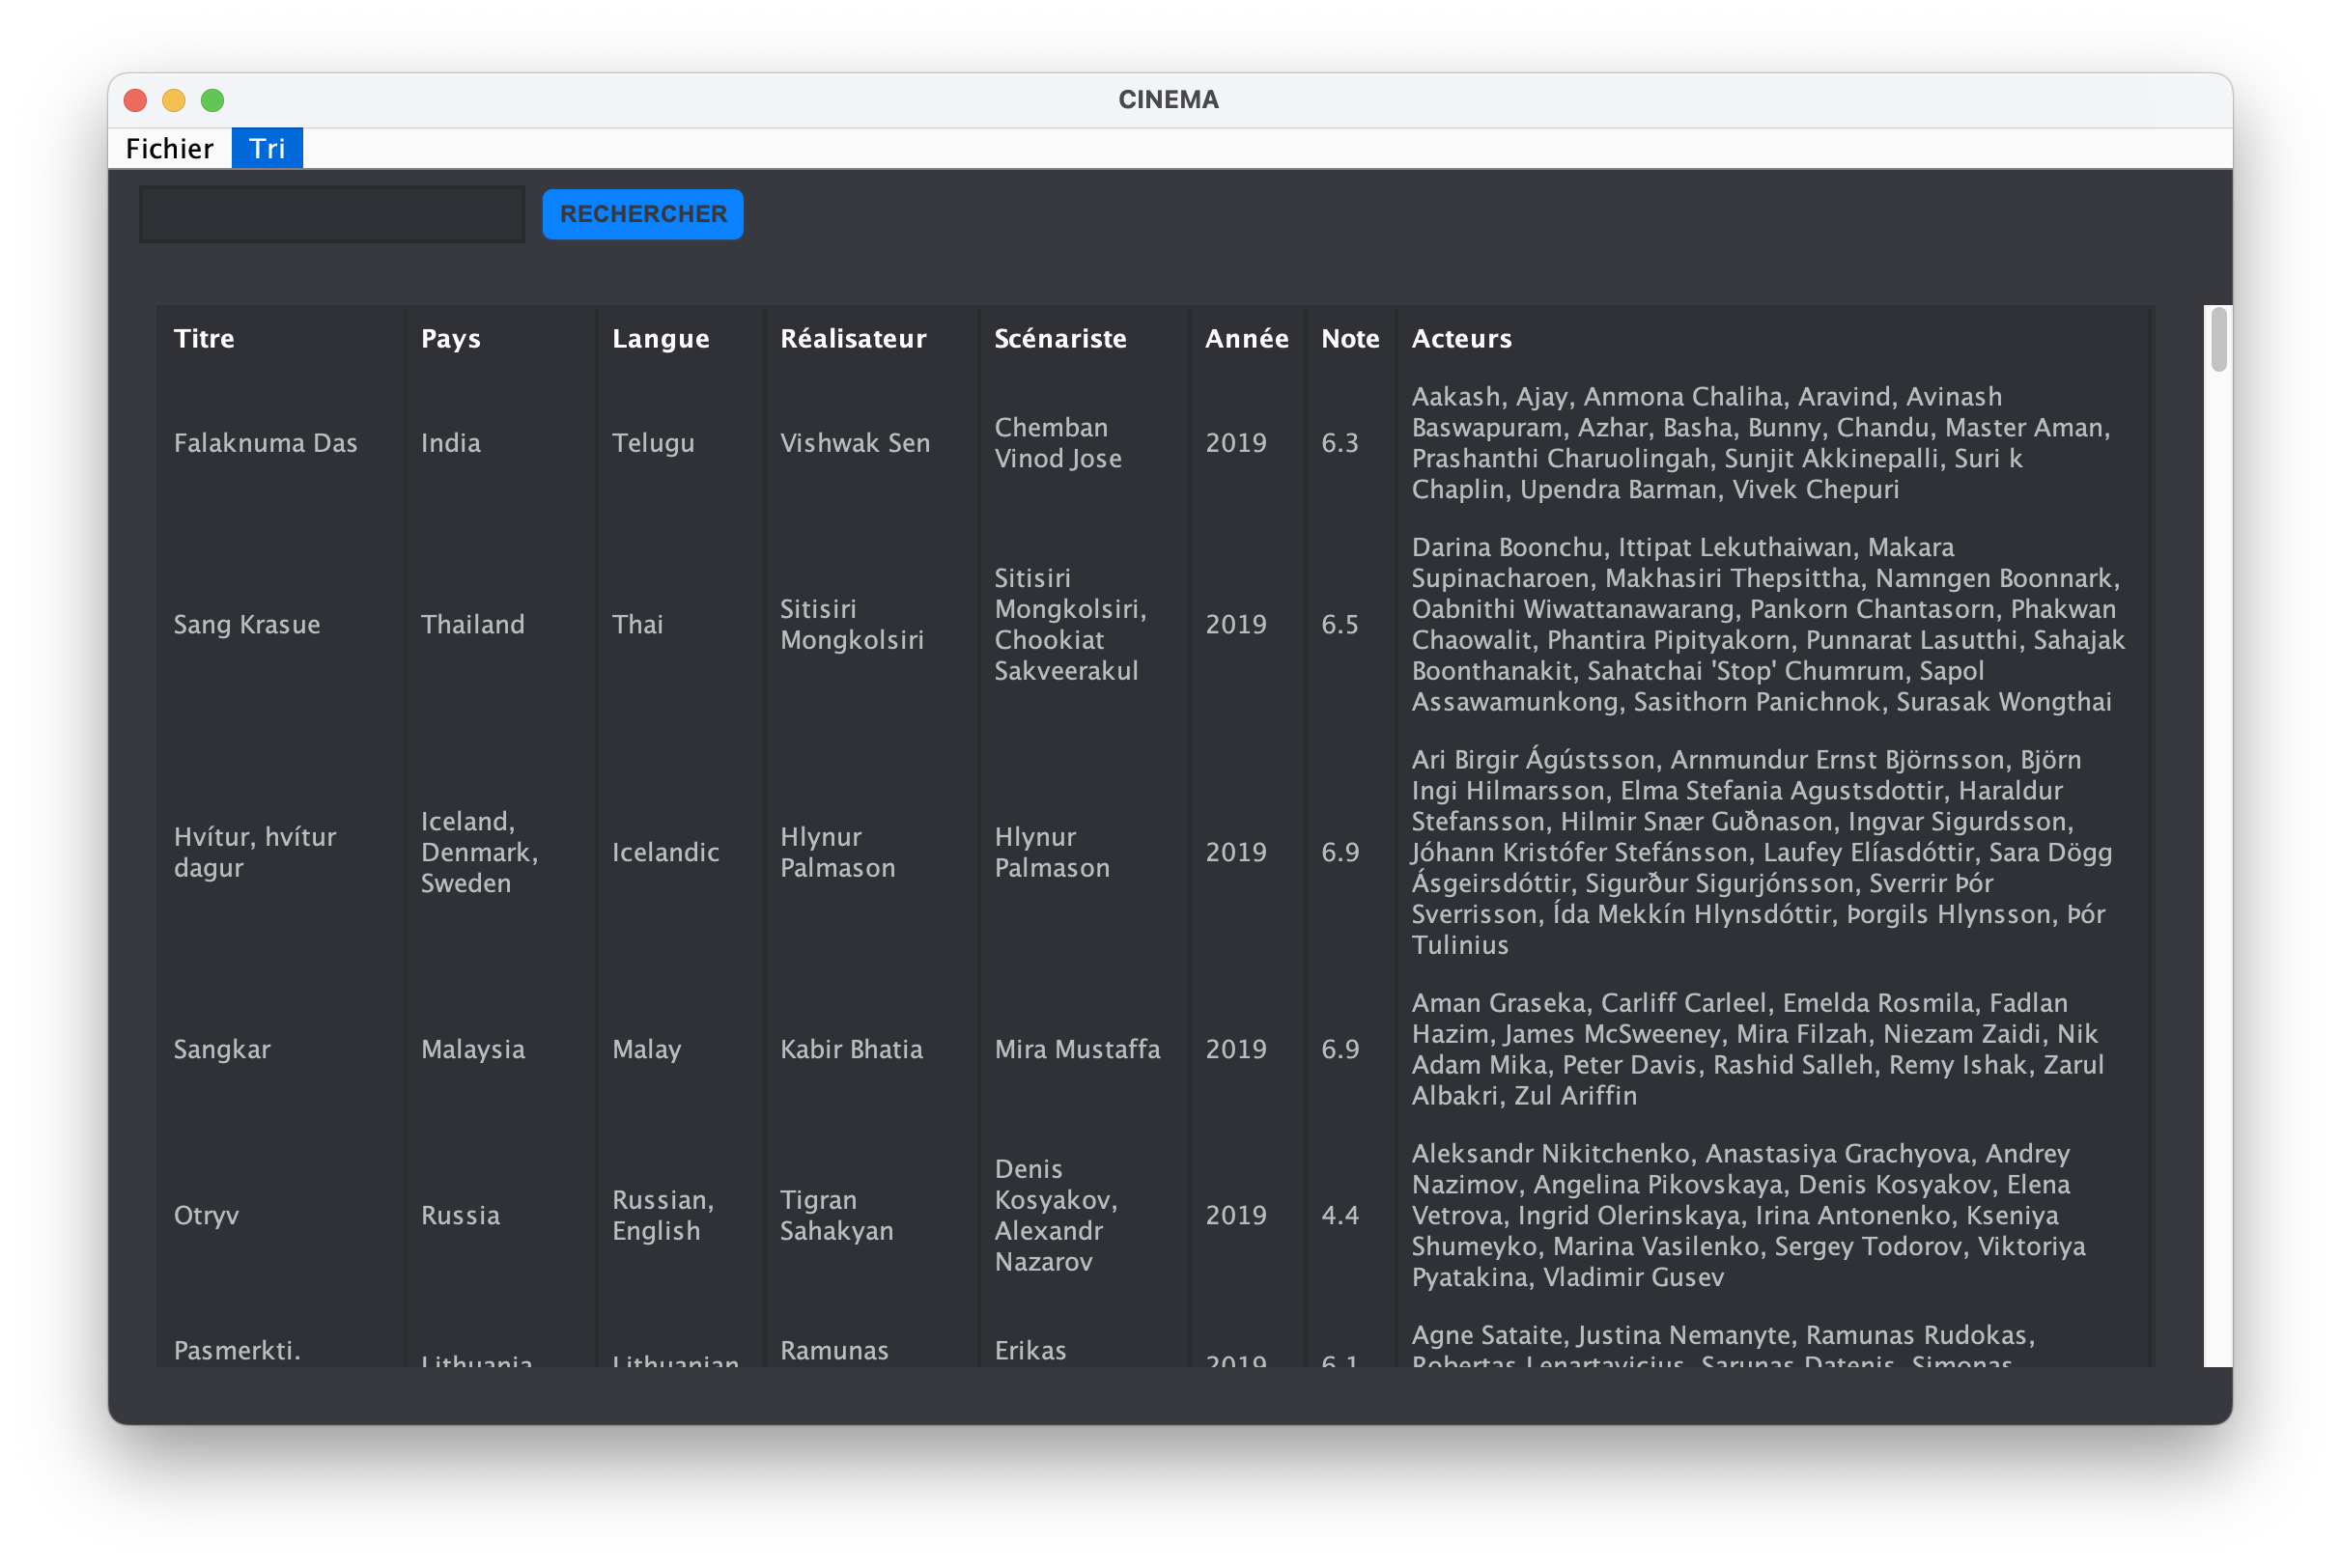This screenshot has height=1568, width=2341.
Task: Open the Fichier menu
Action: click(169, 148)
